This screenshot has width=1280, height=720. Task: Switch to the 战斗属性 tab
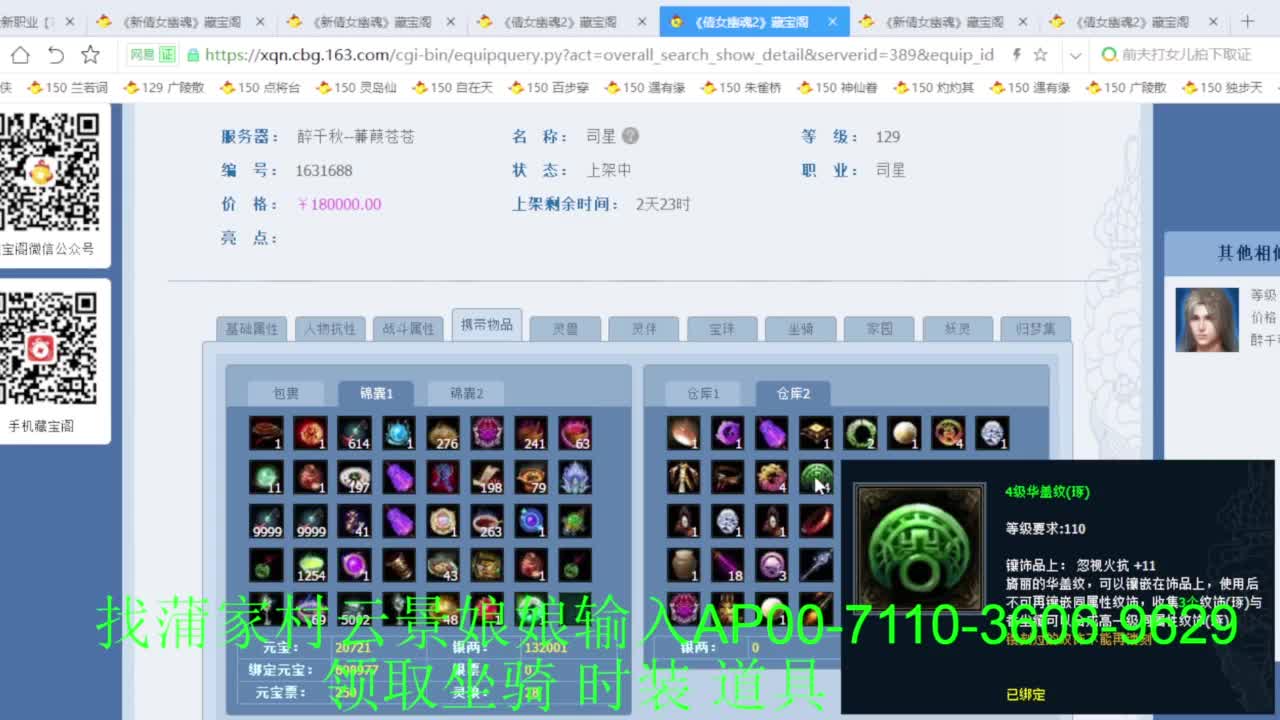408,329
